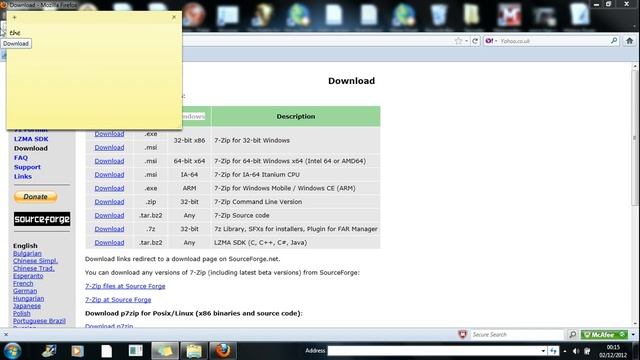
Task: Switch to Sticky Notes on the taskbar
Action: [165, 351]
